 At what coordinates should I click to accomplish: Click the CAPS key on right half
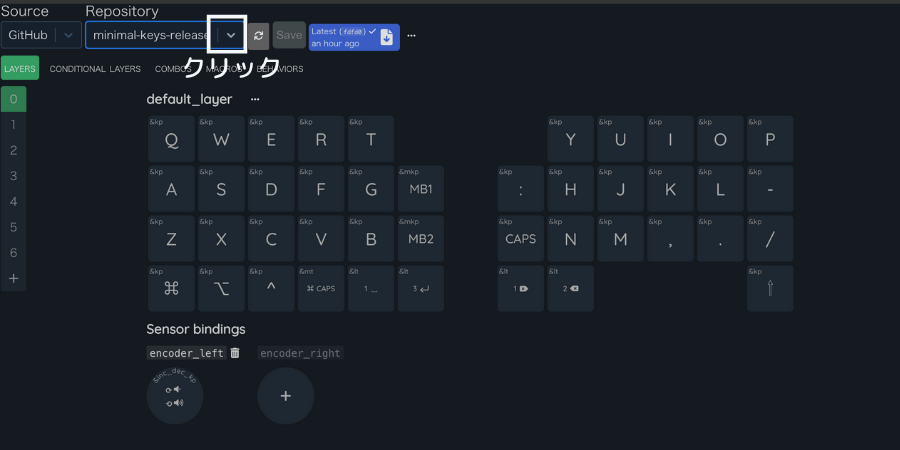click(x=520, y=239)
